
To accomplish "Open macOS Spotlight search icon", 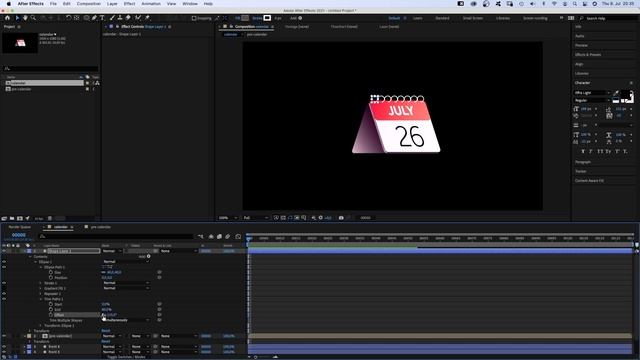I will pyautogui.click(x=575, y=4).
